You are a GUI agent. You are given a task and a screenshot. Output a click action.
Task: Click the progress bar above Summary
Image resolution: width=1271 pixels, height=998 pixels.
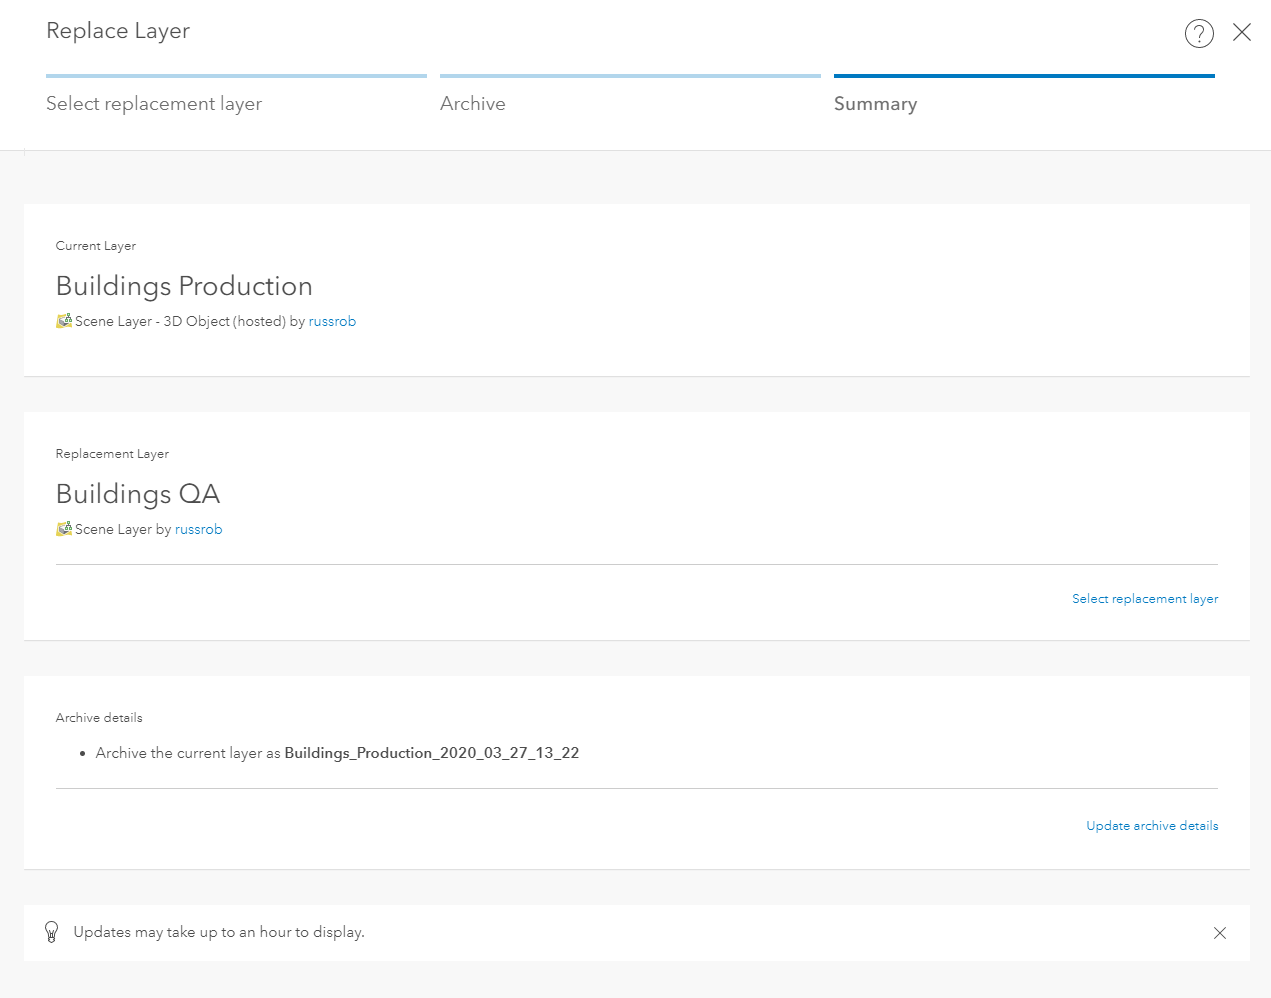click(x=1024, y=76)
